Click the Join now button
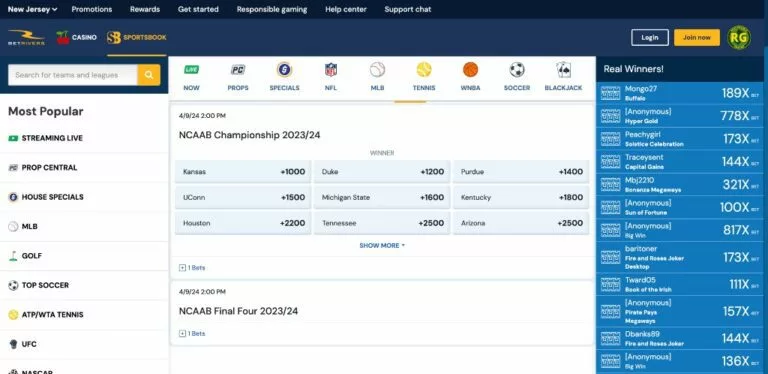Image resolution: width=768 pixels, height=374 pixels. 696,37
